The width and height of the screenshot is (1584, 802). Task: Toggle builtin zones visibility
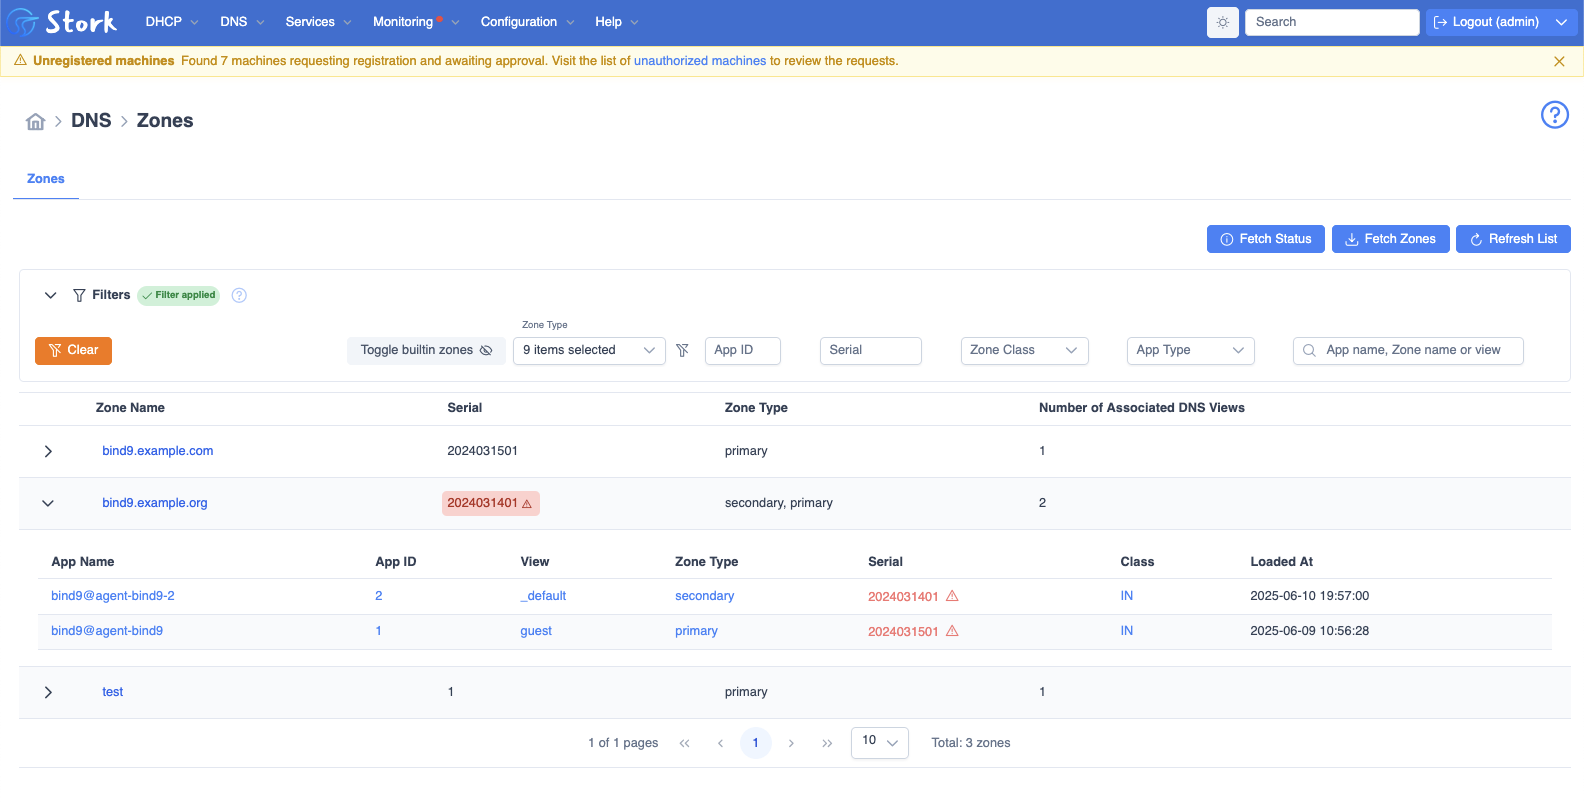(x=426, y=350)
